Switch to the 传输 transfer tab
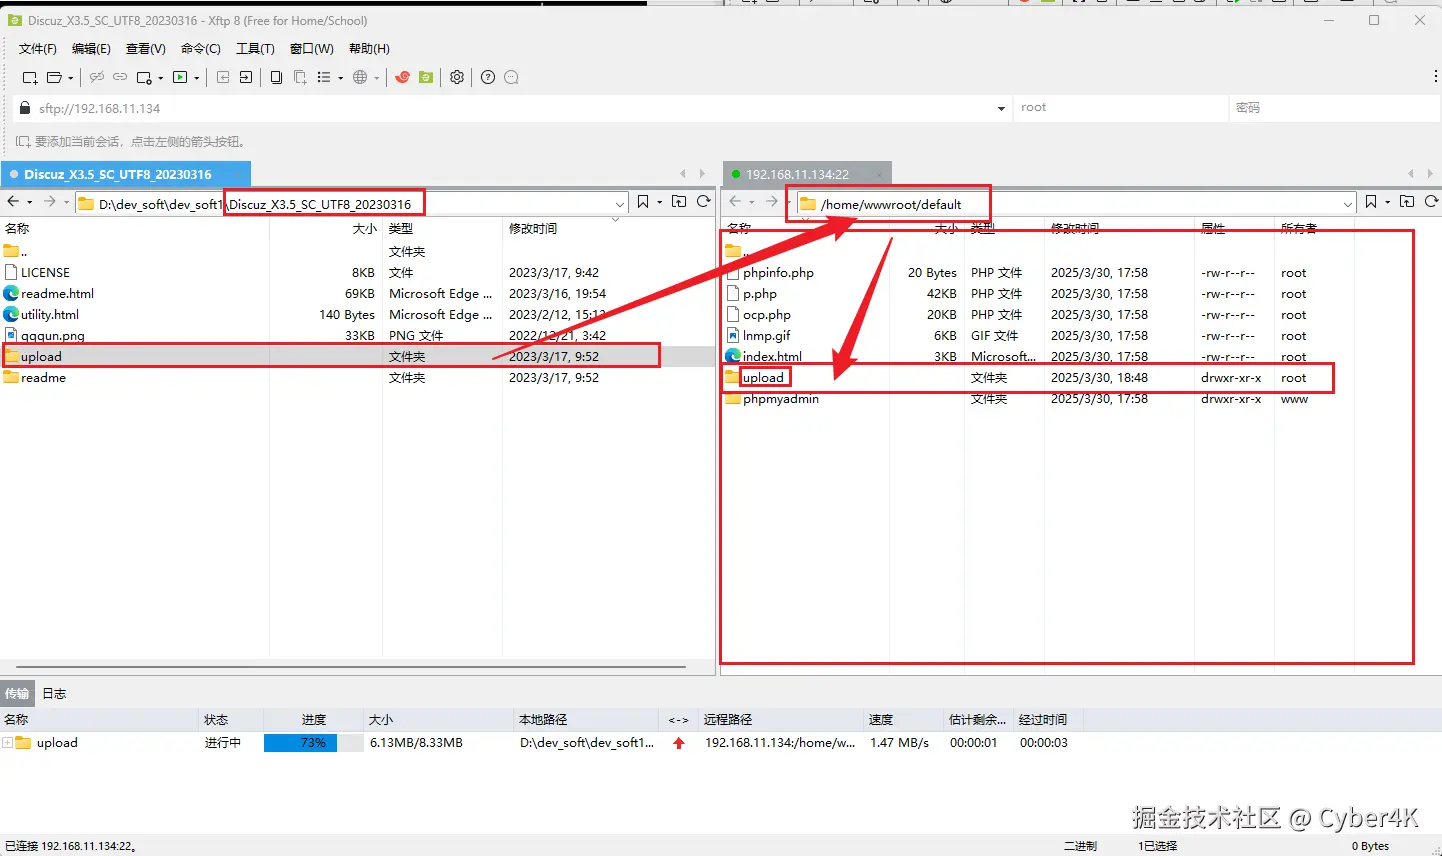1442x856 pixels. (17, 693)
